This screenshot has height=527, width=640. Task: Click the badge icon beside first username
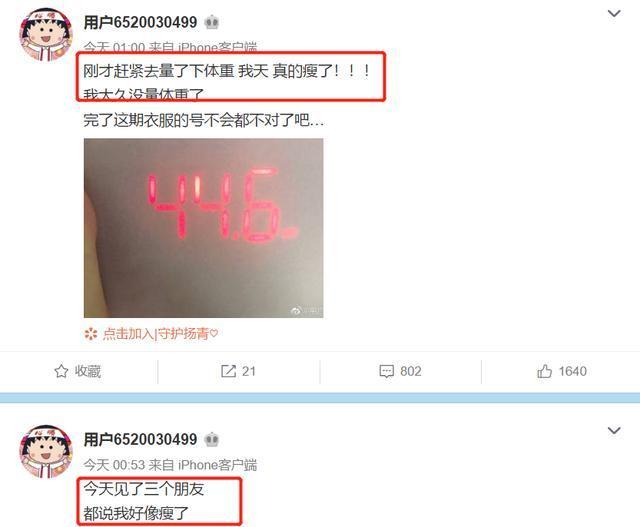pos(211,22)
